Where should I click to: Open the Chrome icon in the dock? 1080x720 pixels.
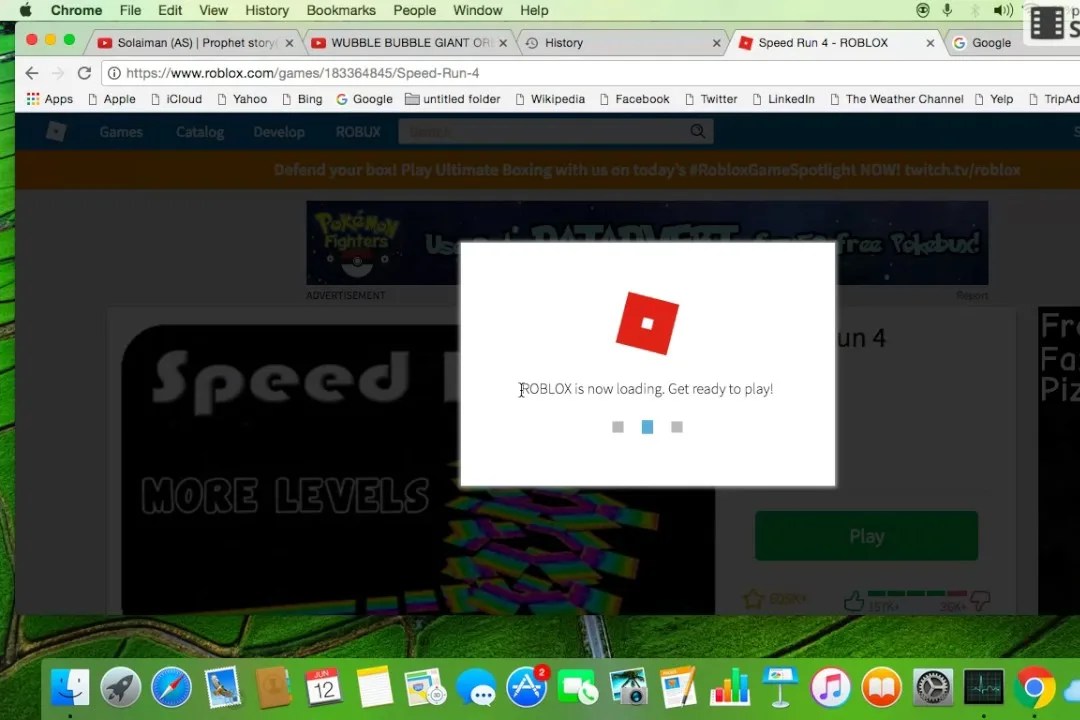tap(1034, 687)
